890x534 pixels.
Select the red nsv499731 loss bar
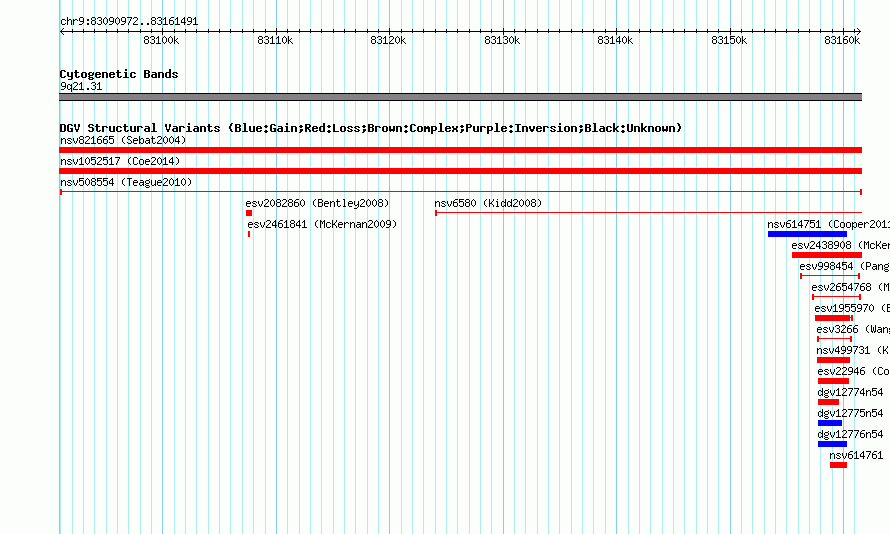pos(833,360)
